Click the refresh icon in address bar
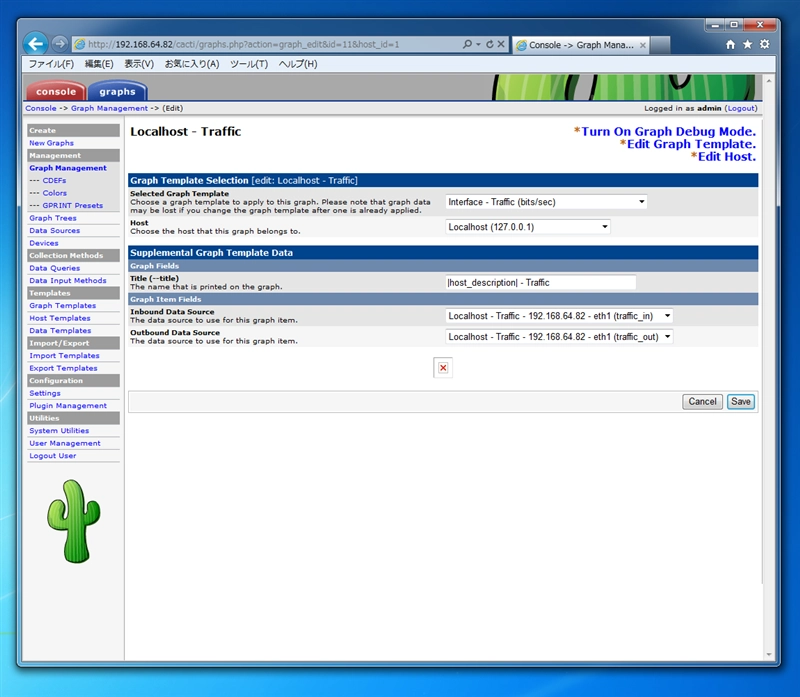Screen dimensions: 800x697 (490, 44)
